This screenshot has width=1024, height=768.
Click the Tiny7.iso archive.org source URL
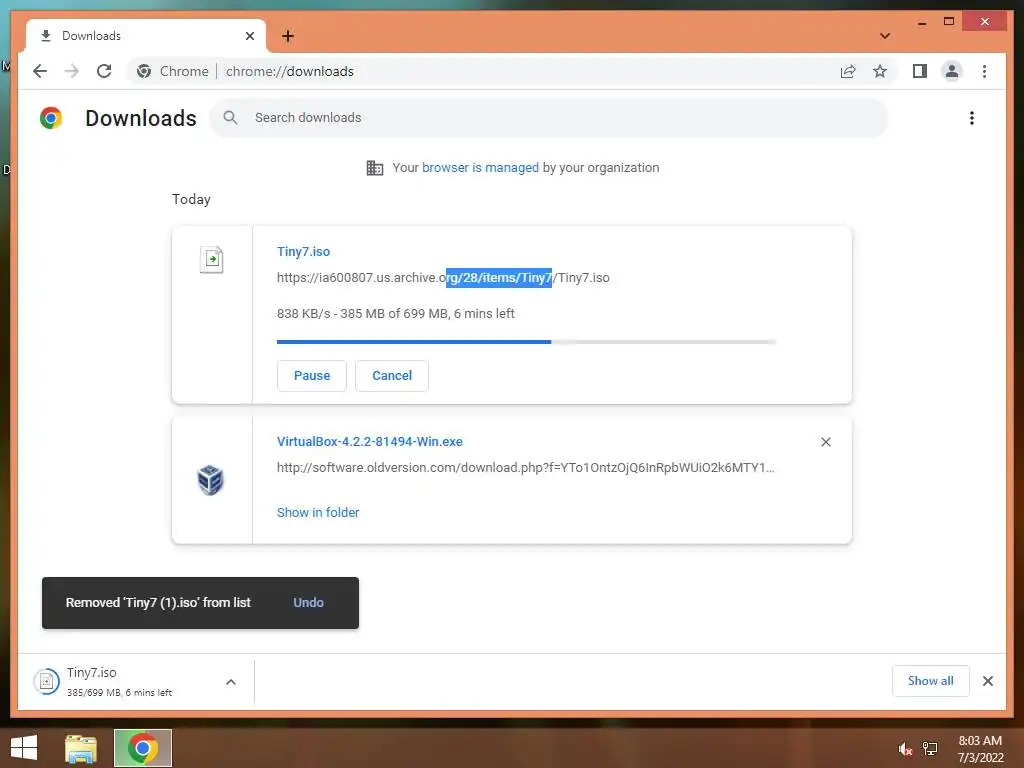tap(443, 278)
